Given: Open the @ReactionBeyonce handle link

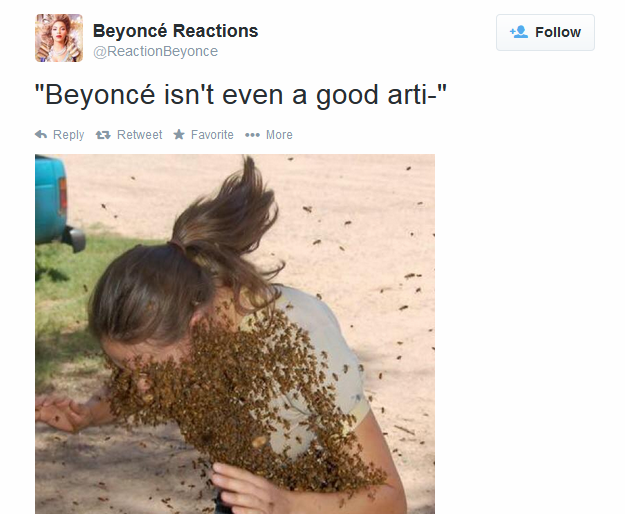Looking at the screenshot, I should pos(155,51).
